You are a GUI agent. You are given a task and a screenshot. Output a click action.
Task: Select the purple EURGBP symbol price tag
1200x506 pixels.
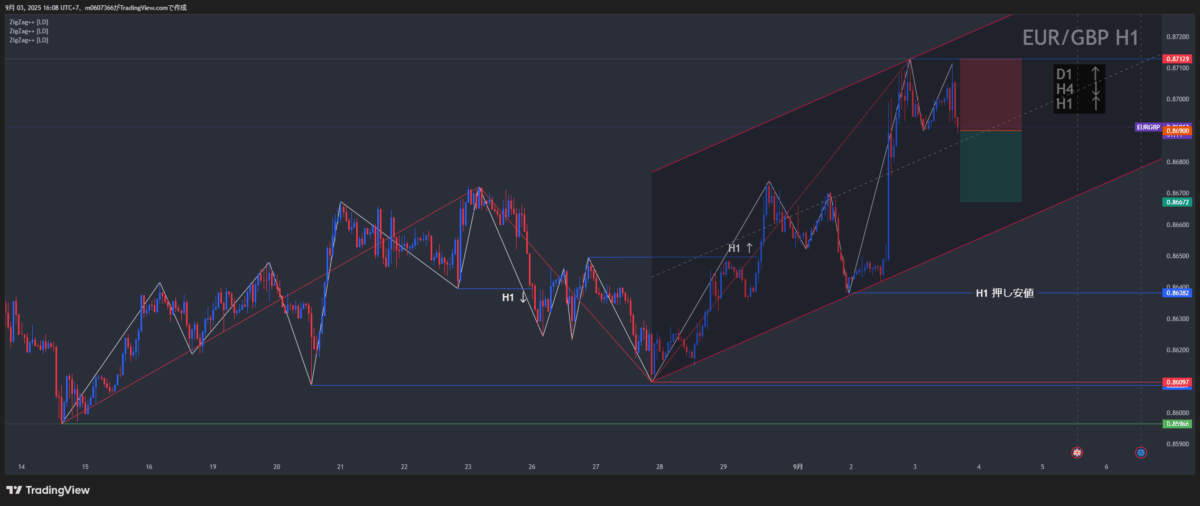pyautogui.click(x=1147, y=127)
